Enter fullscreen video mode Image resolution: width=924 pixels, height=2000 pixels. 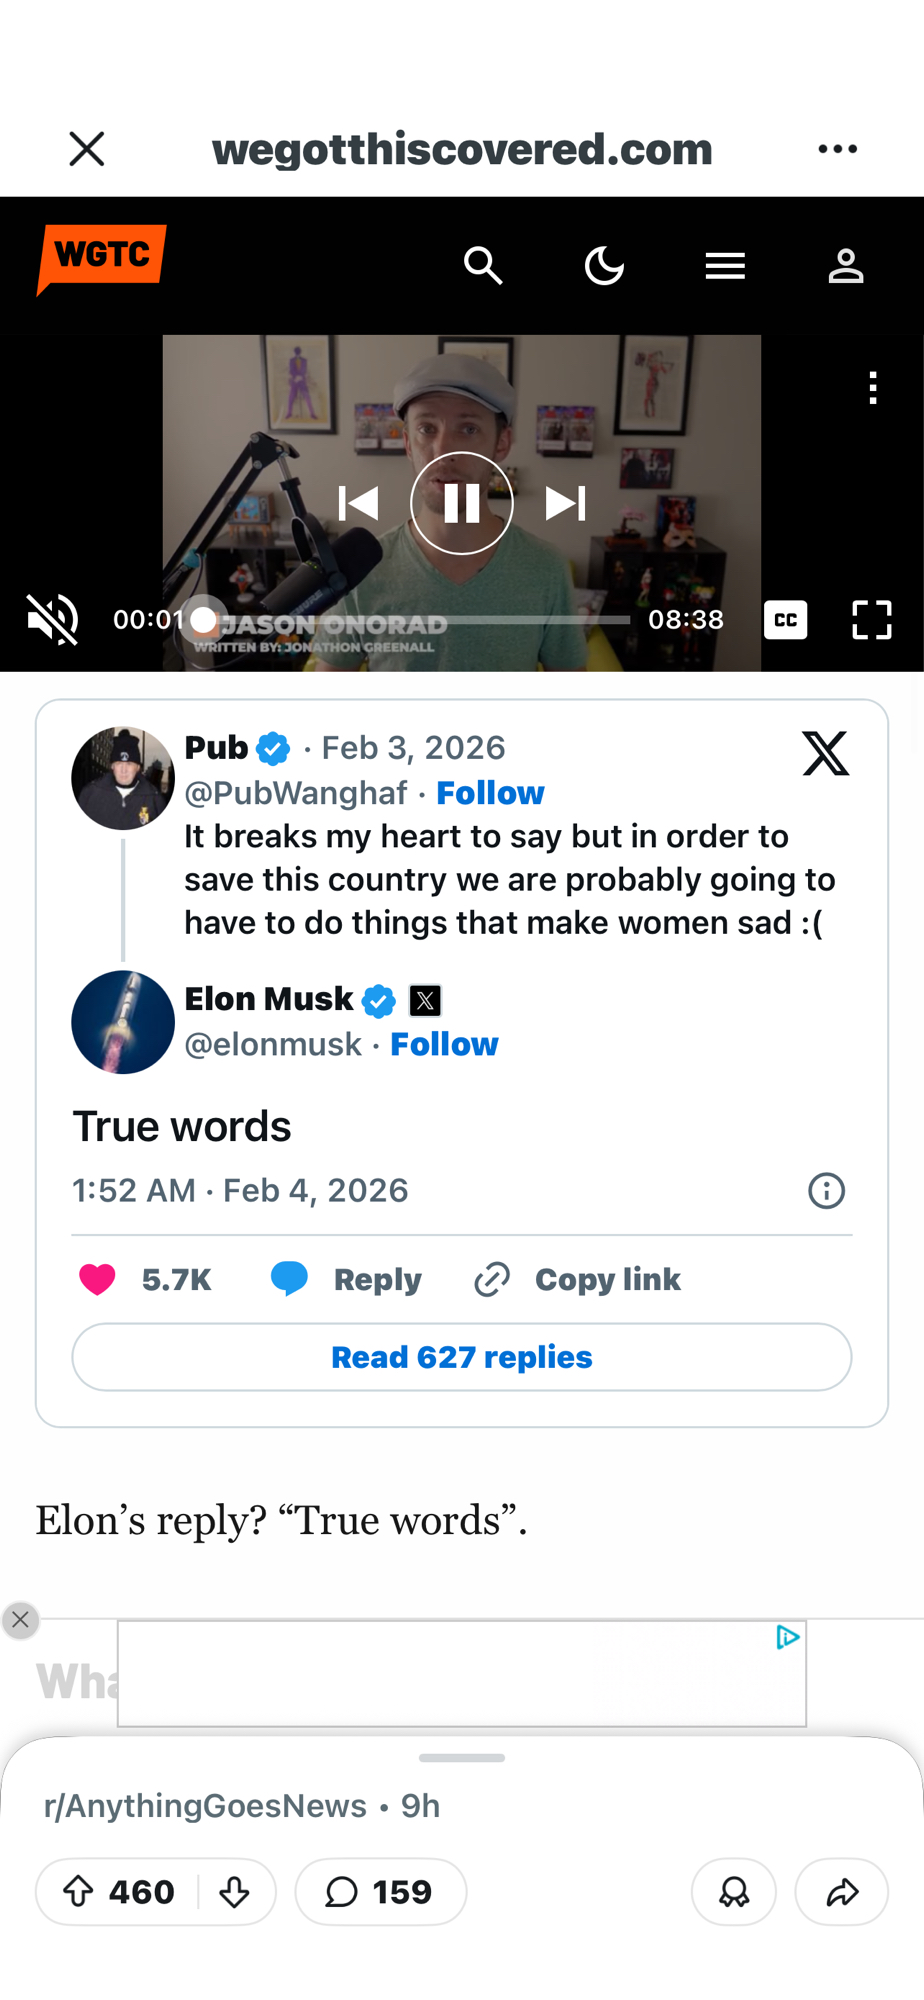[x=871, y=620]
